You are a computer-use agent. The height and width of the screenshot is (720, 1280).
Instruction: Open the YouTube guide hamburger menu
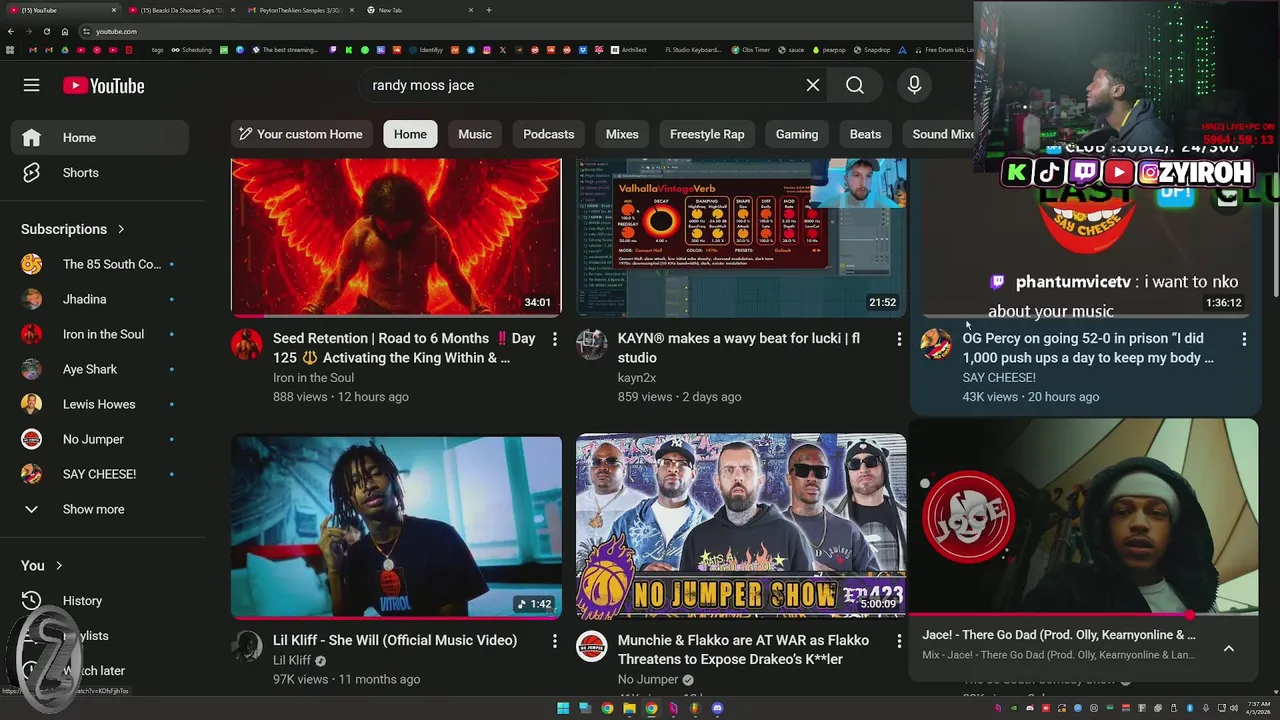tap(32, 85)
